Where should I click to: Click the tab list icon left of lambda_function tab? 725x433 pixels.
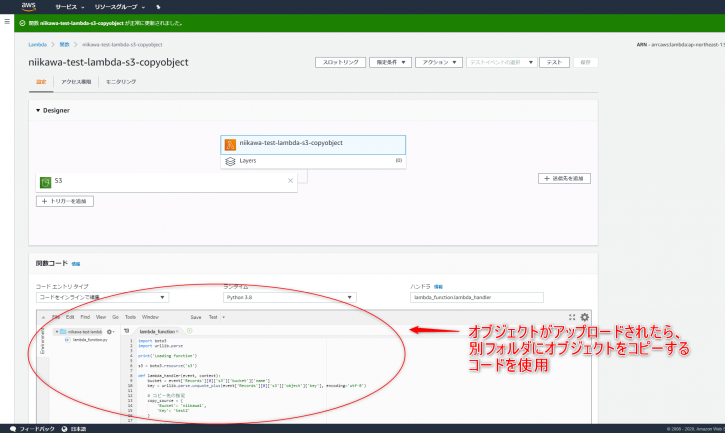[127, 331]
